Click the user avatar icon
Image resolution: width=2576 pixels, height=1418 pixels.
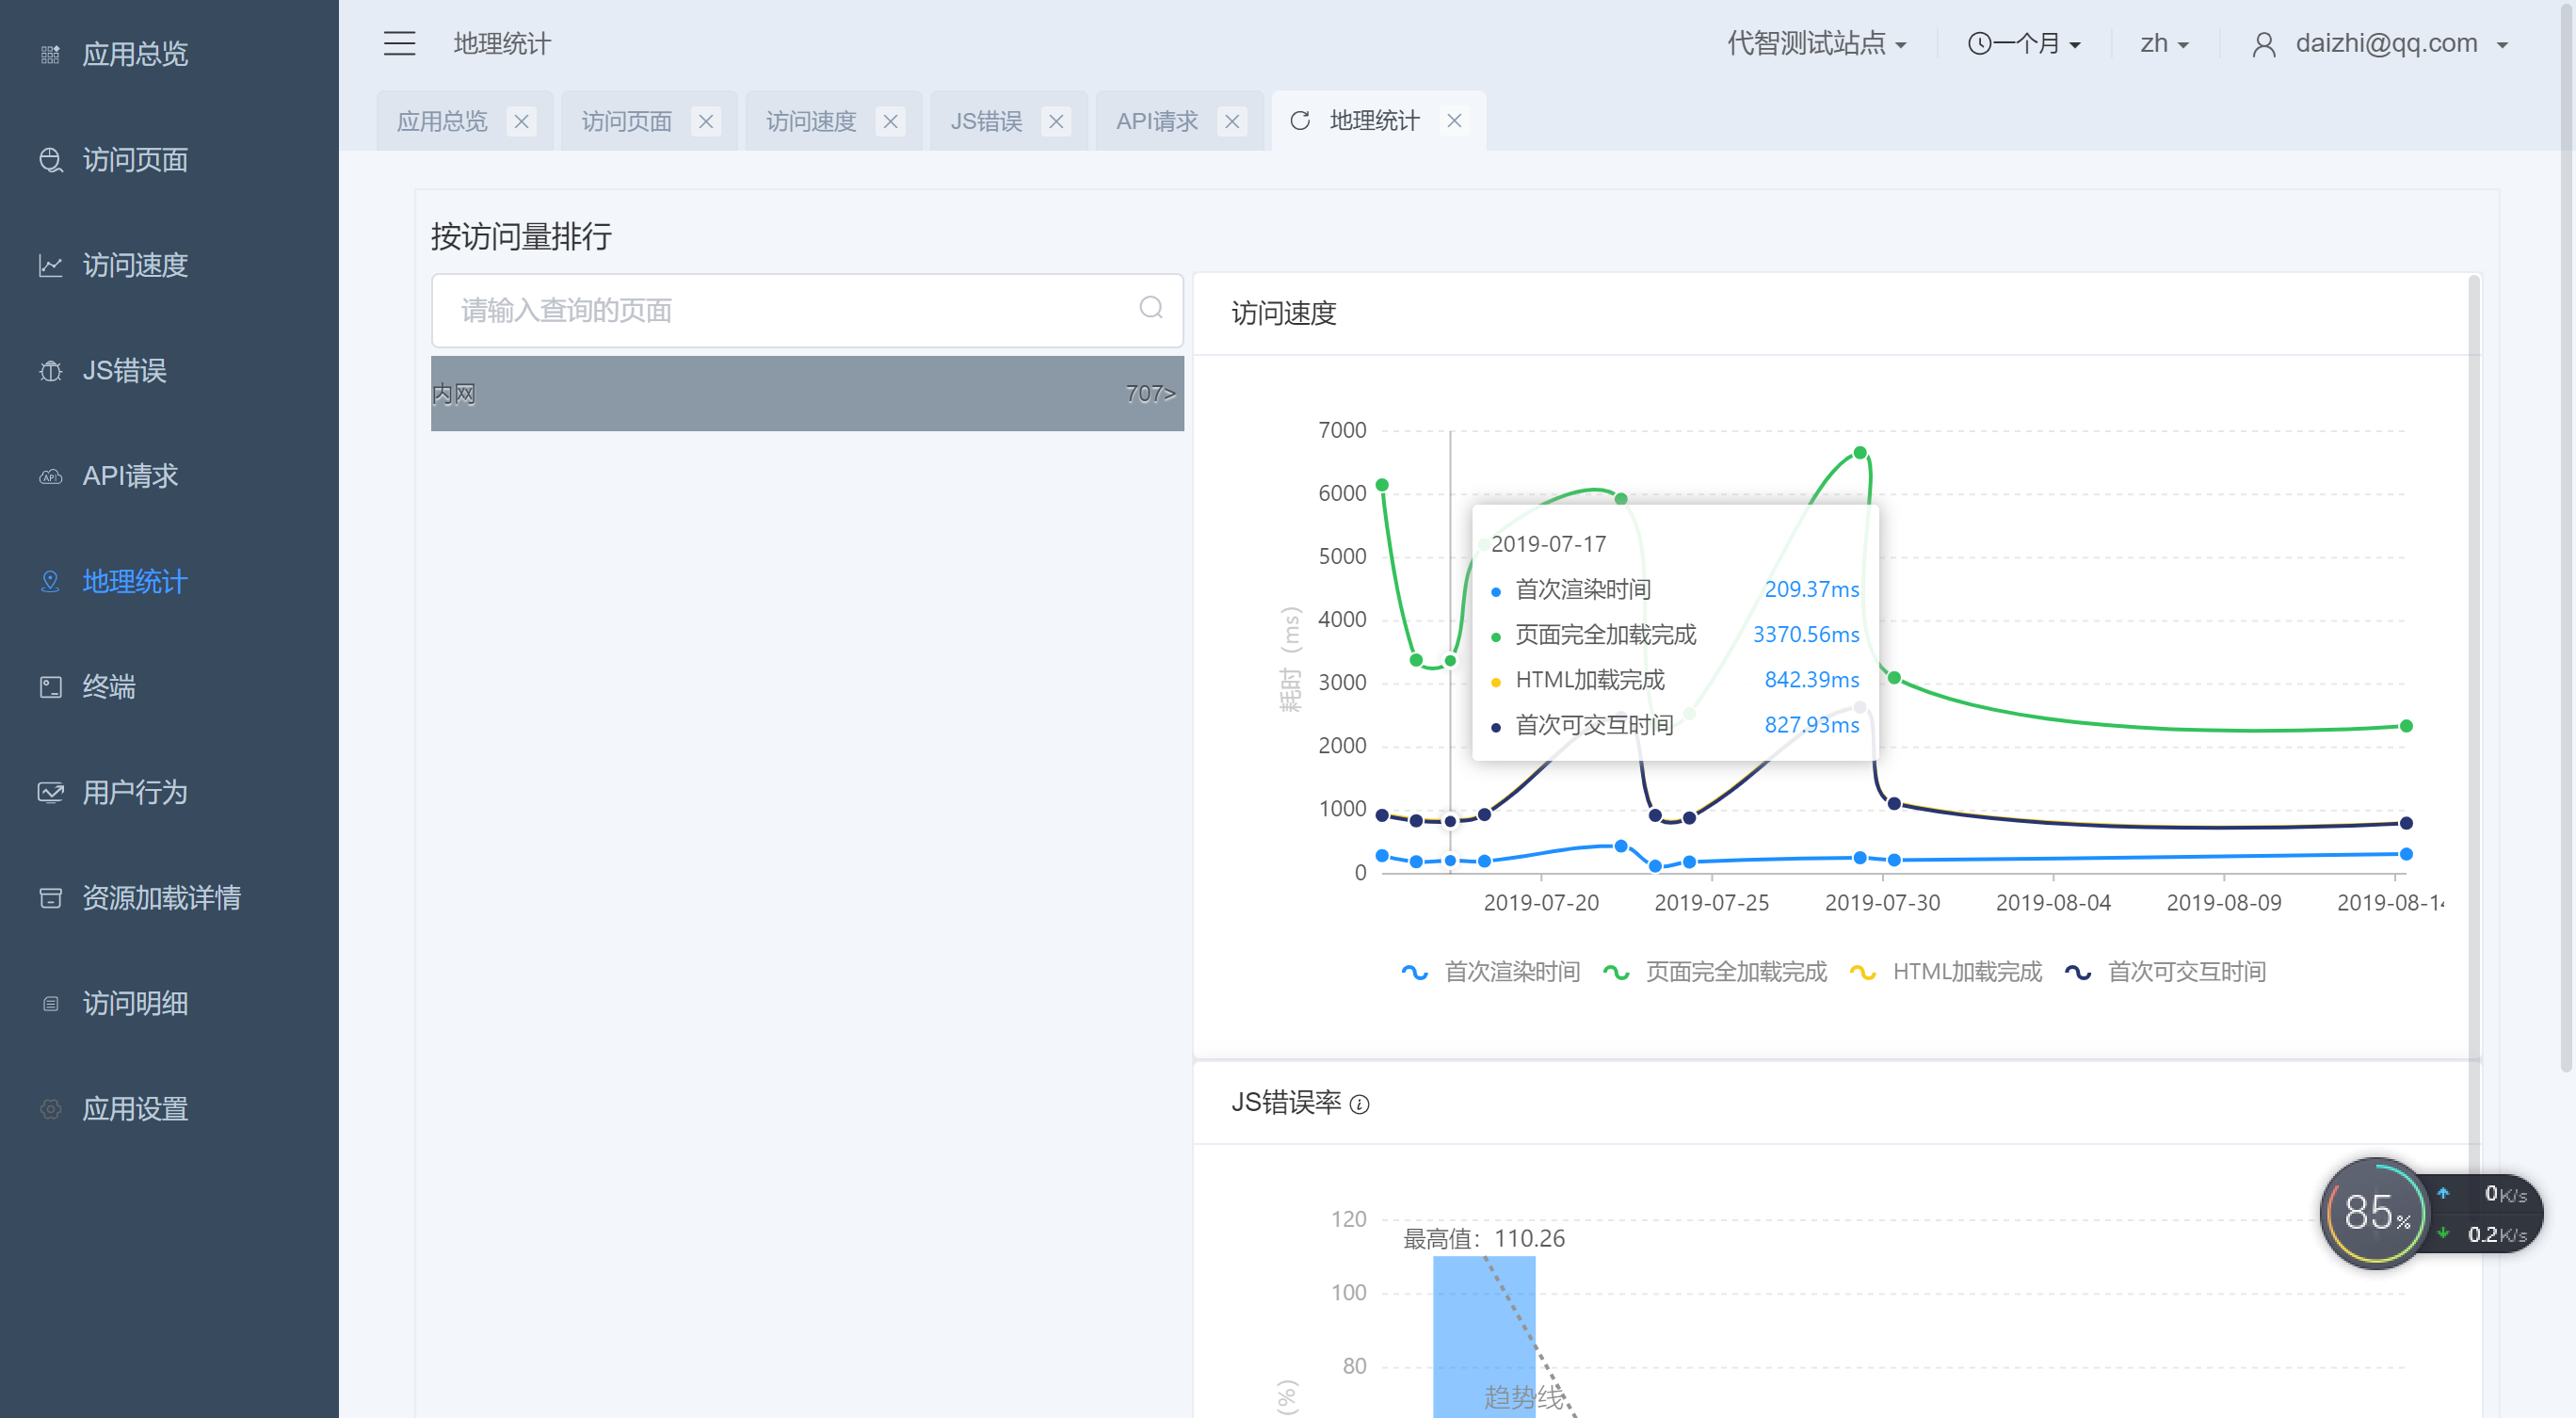coord(2264,45)
